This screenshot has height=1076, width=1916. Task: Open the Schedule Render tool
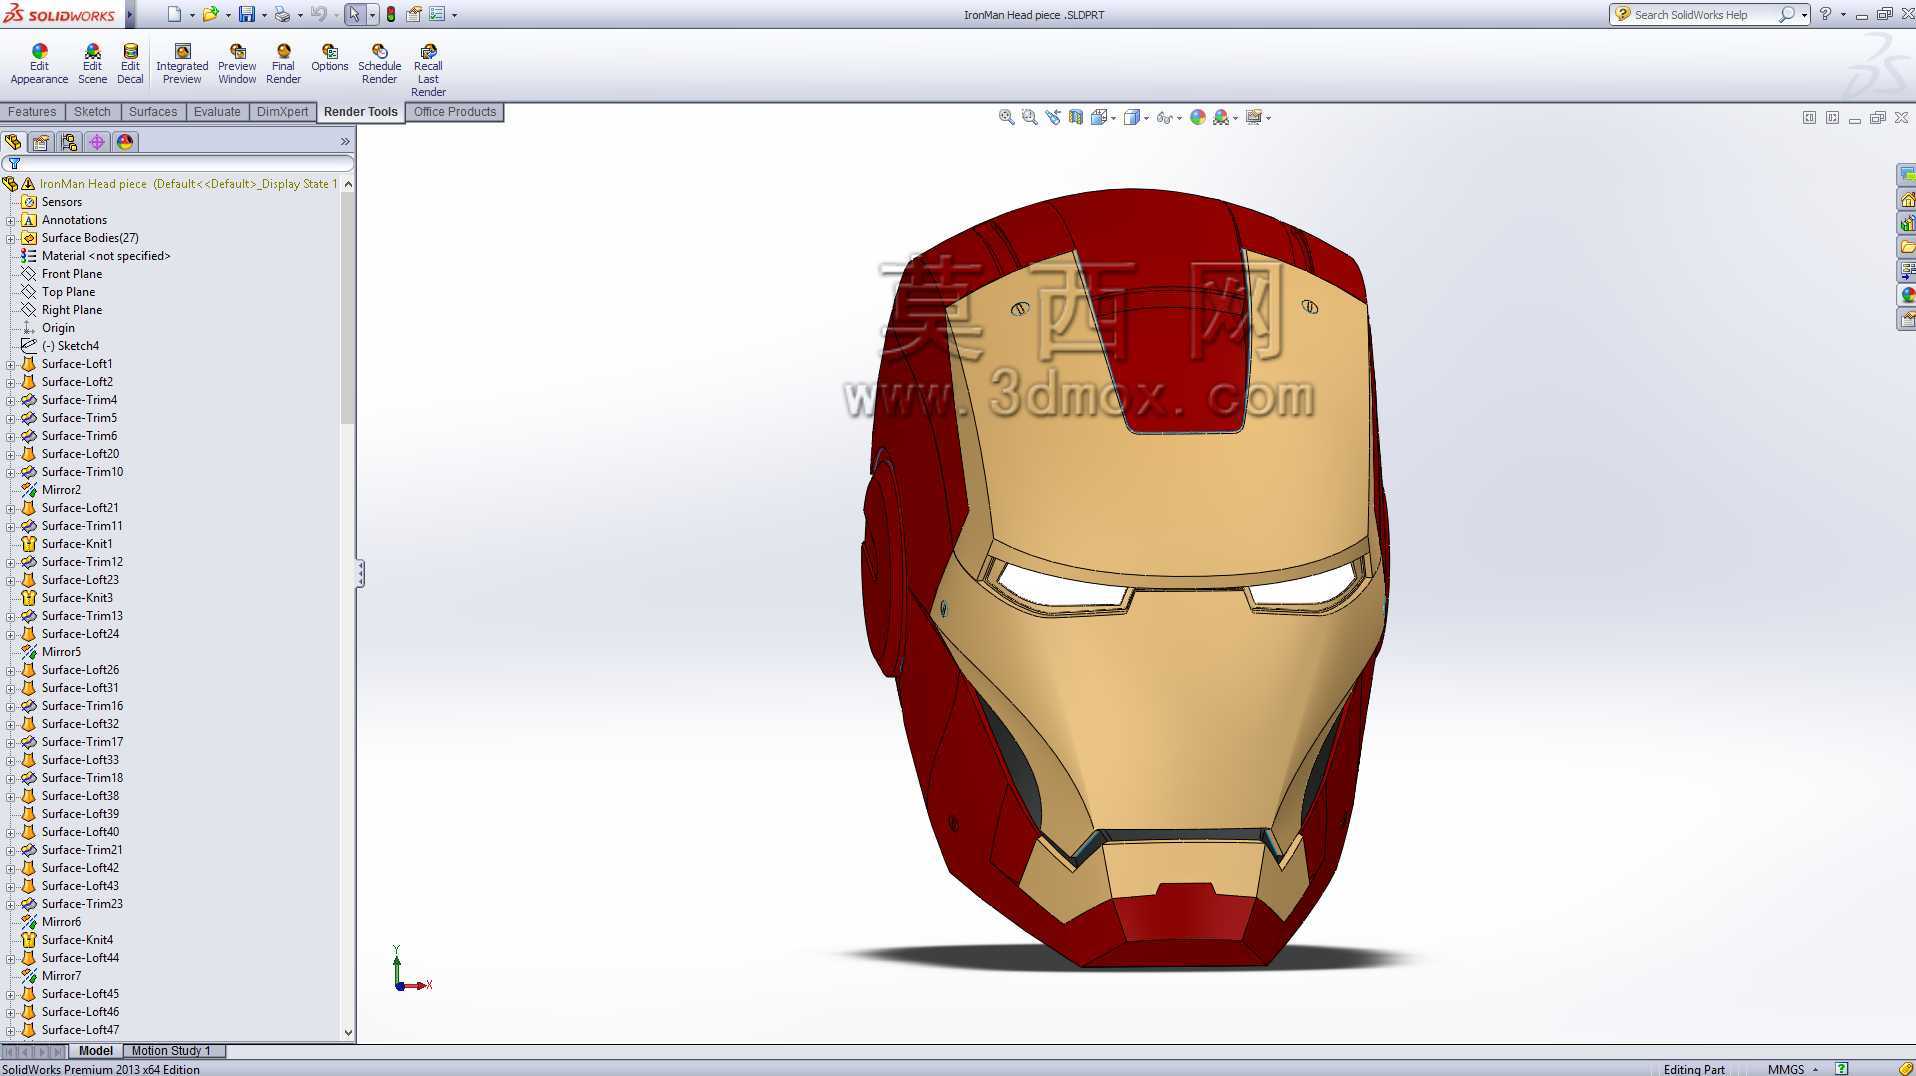[379, 64]
